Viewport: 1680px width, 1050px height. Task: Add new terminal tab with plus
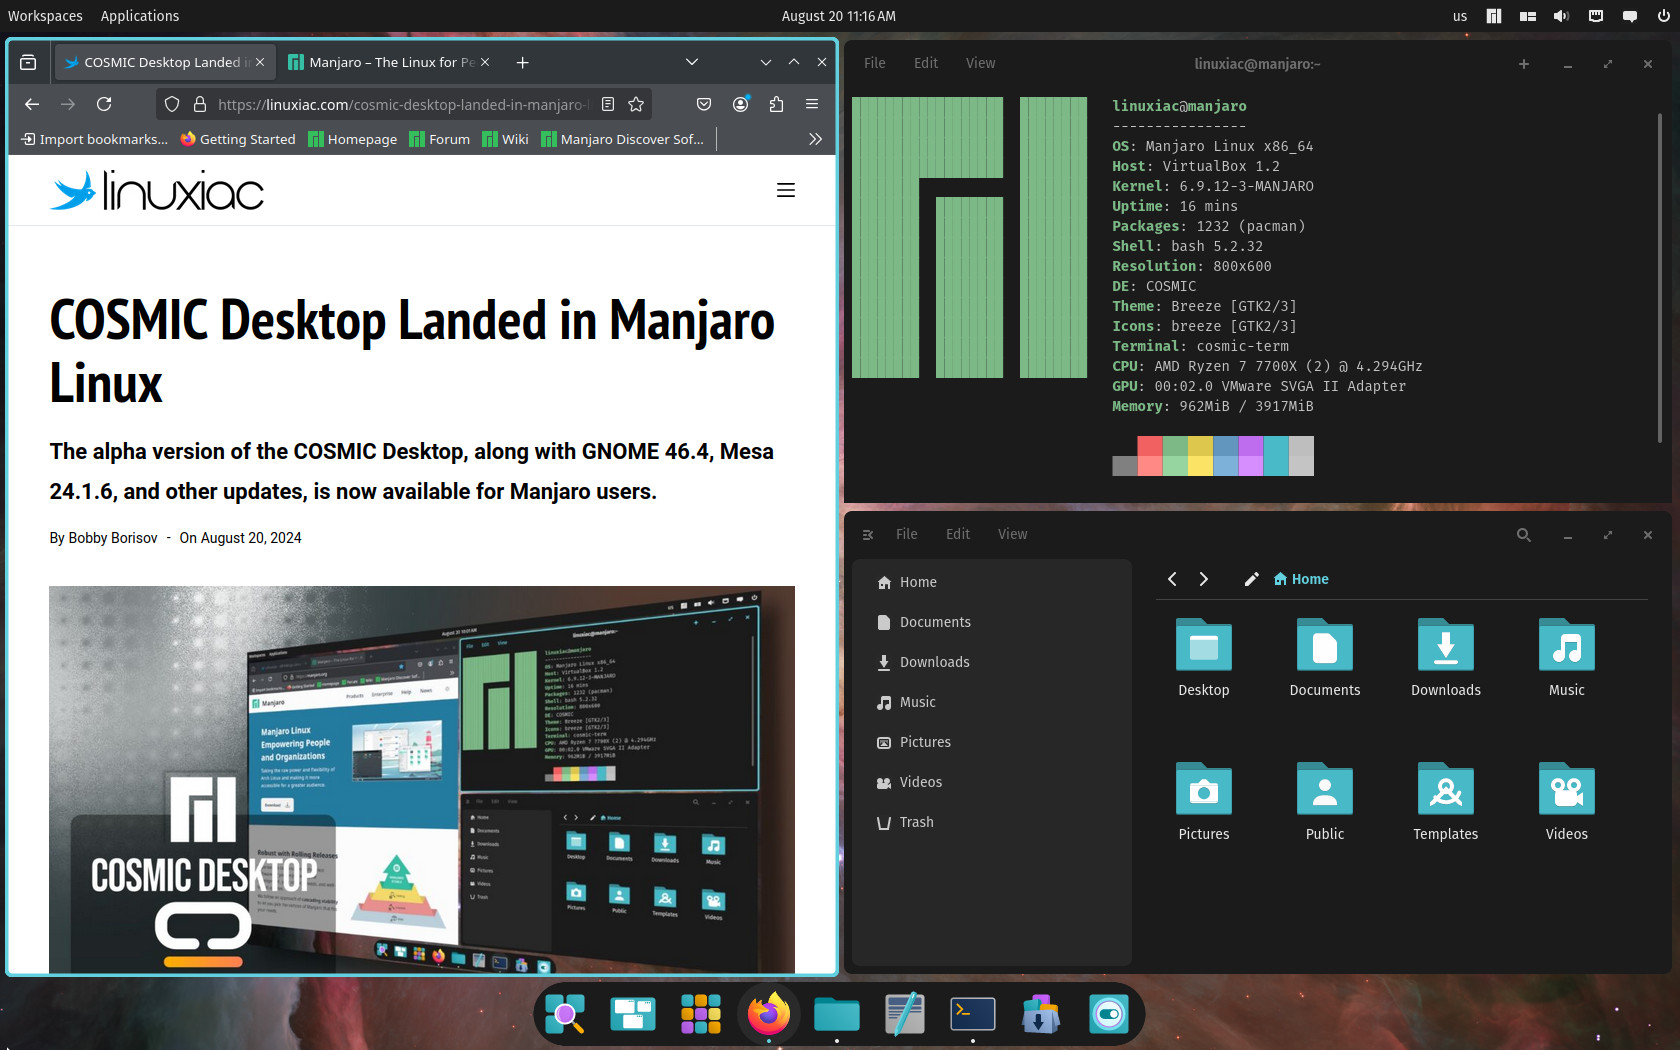tap(1524, 64)
